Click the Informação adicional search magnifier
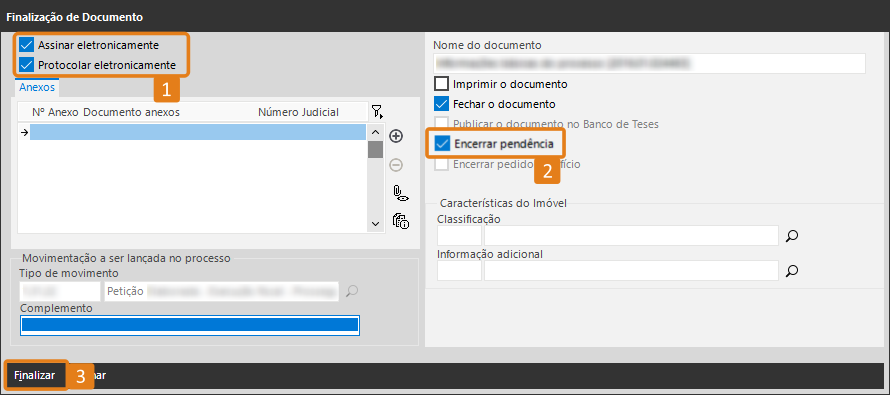The image size is (890, 395). [x=792, y=271]
